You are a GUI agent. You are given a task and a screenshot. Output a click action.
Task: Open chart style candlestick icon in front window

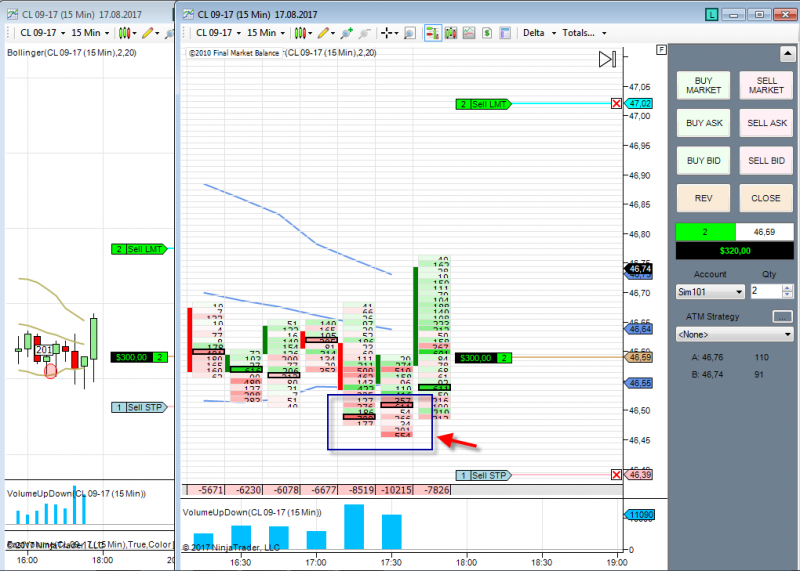tap(300, 33)
